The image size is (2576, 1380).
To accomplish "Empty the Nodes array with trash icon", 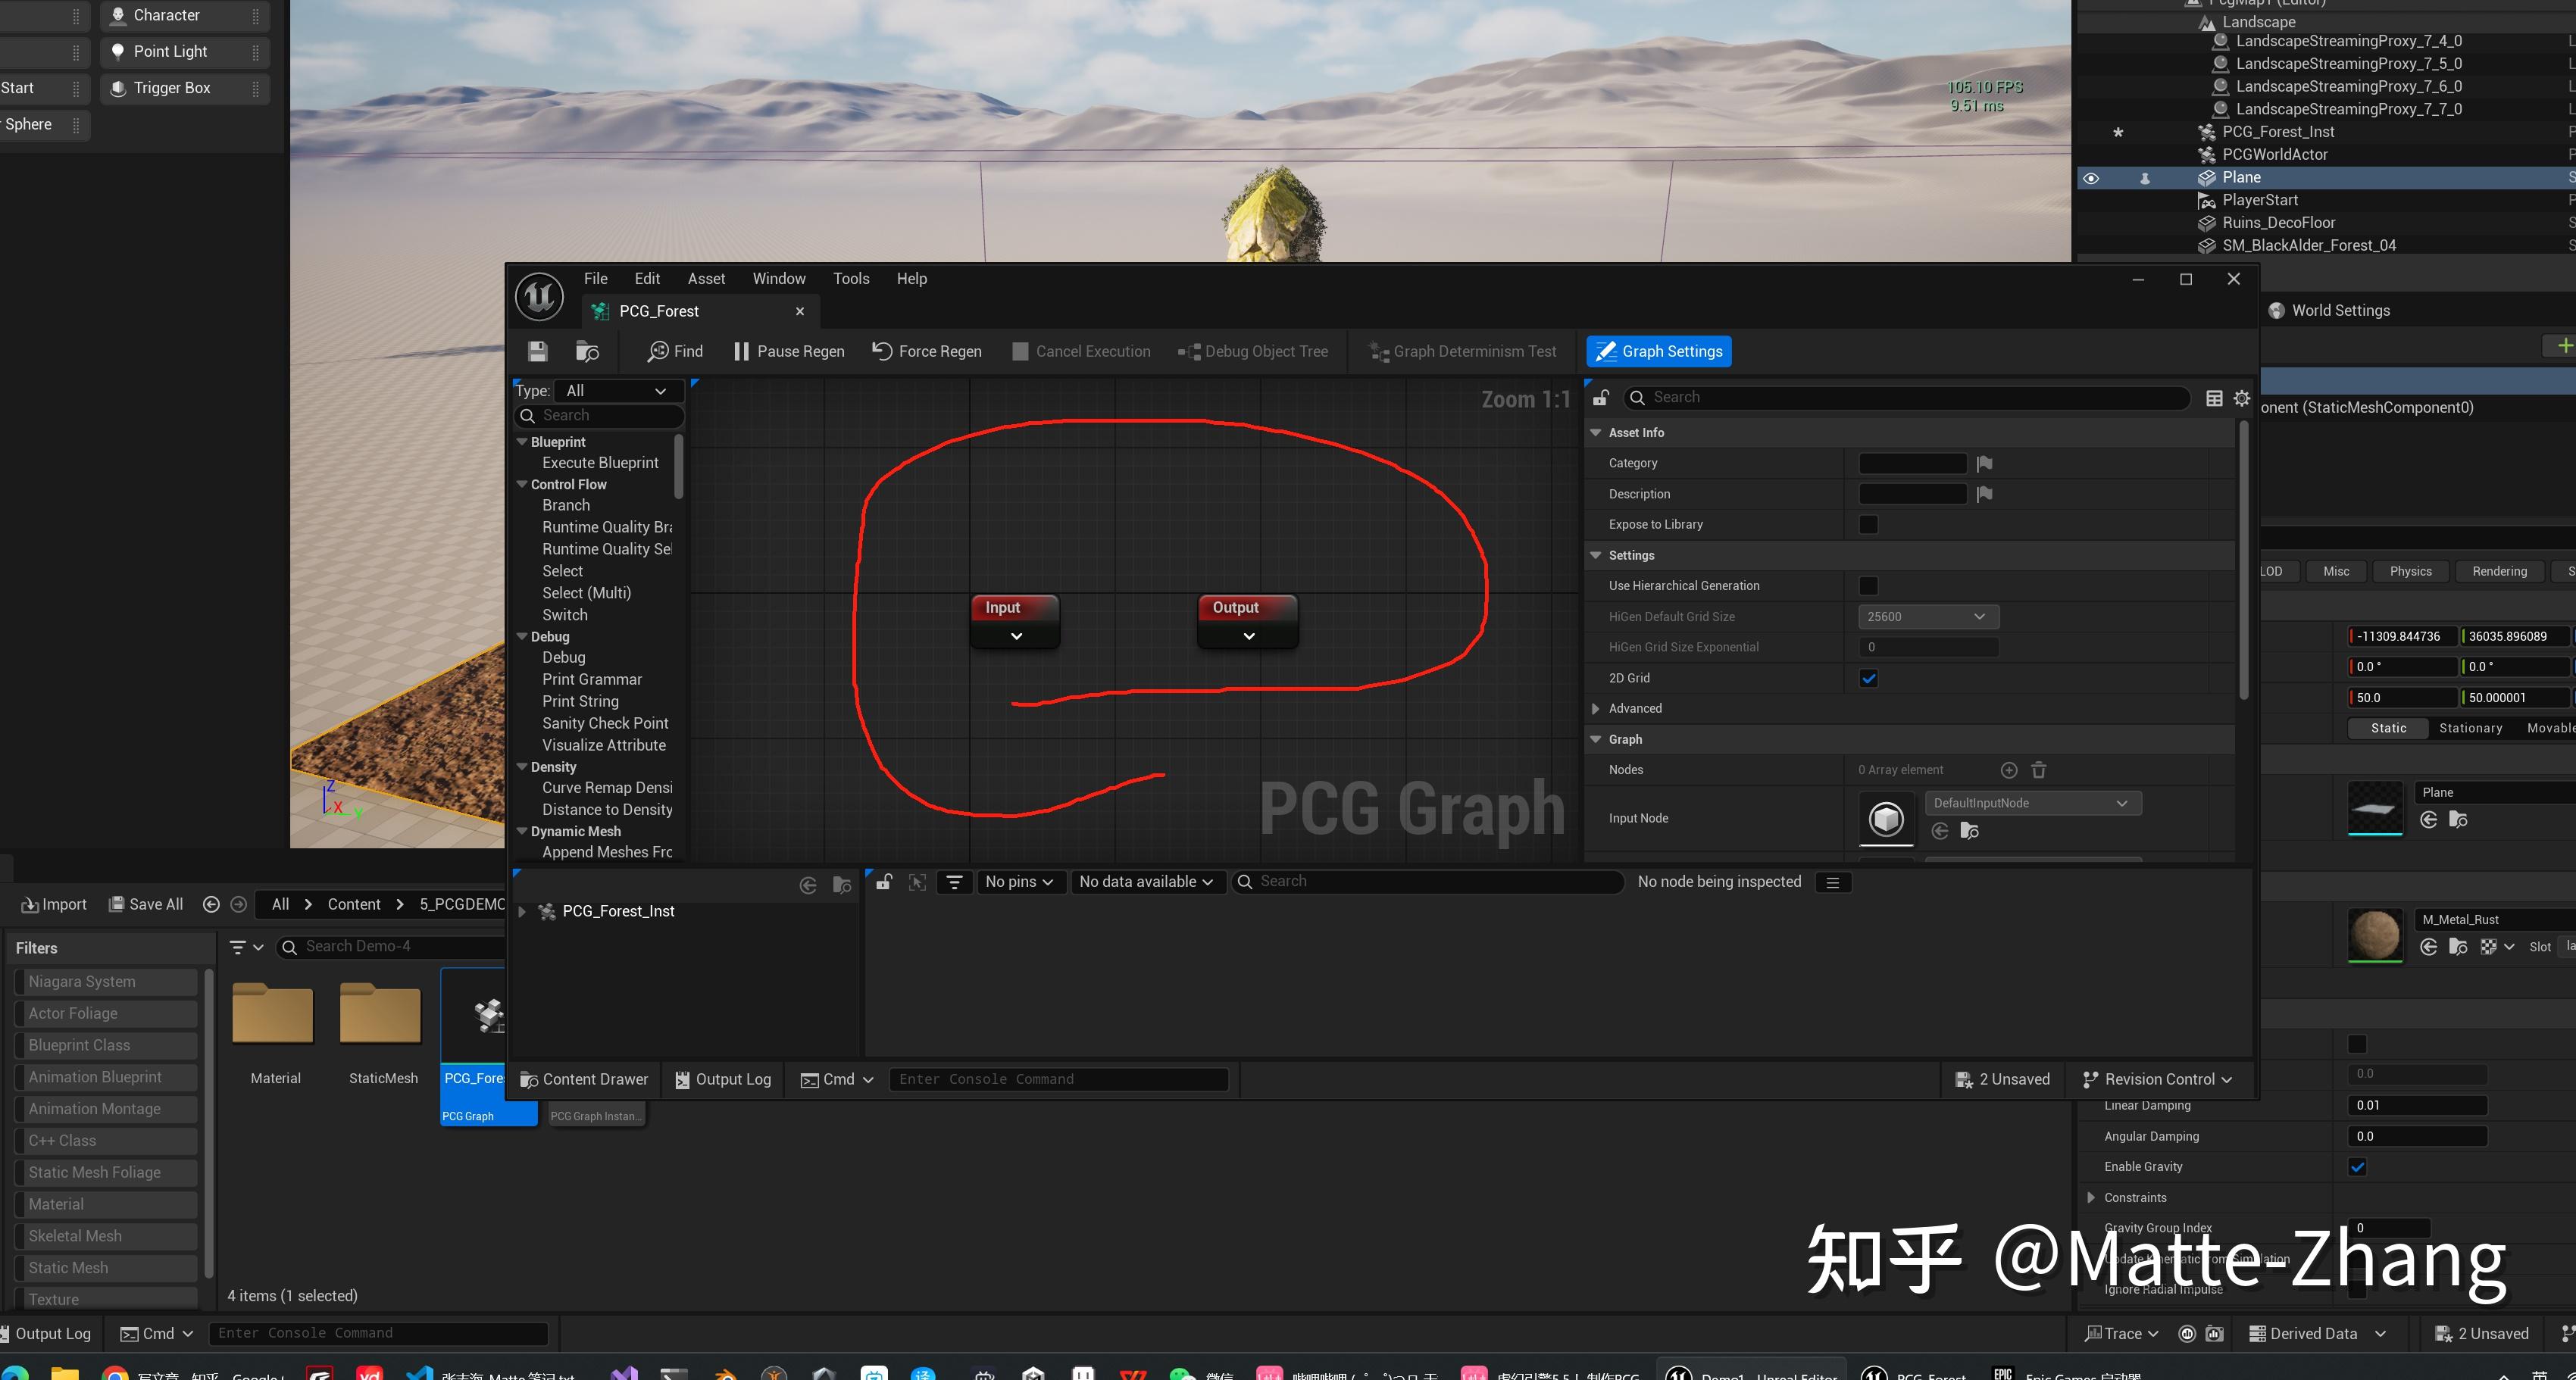I will coord(2038,769).
